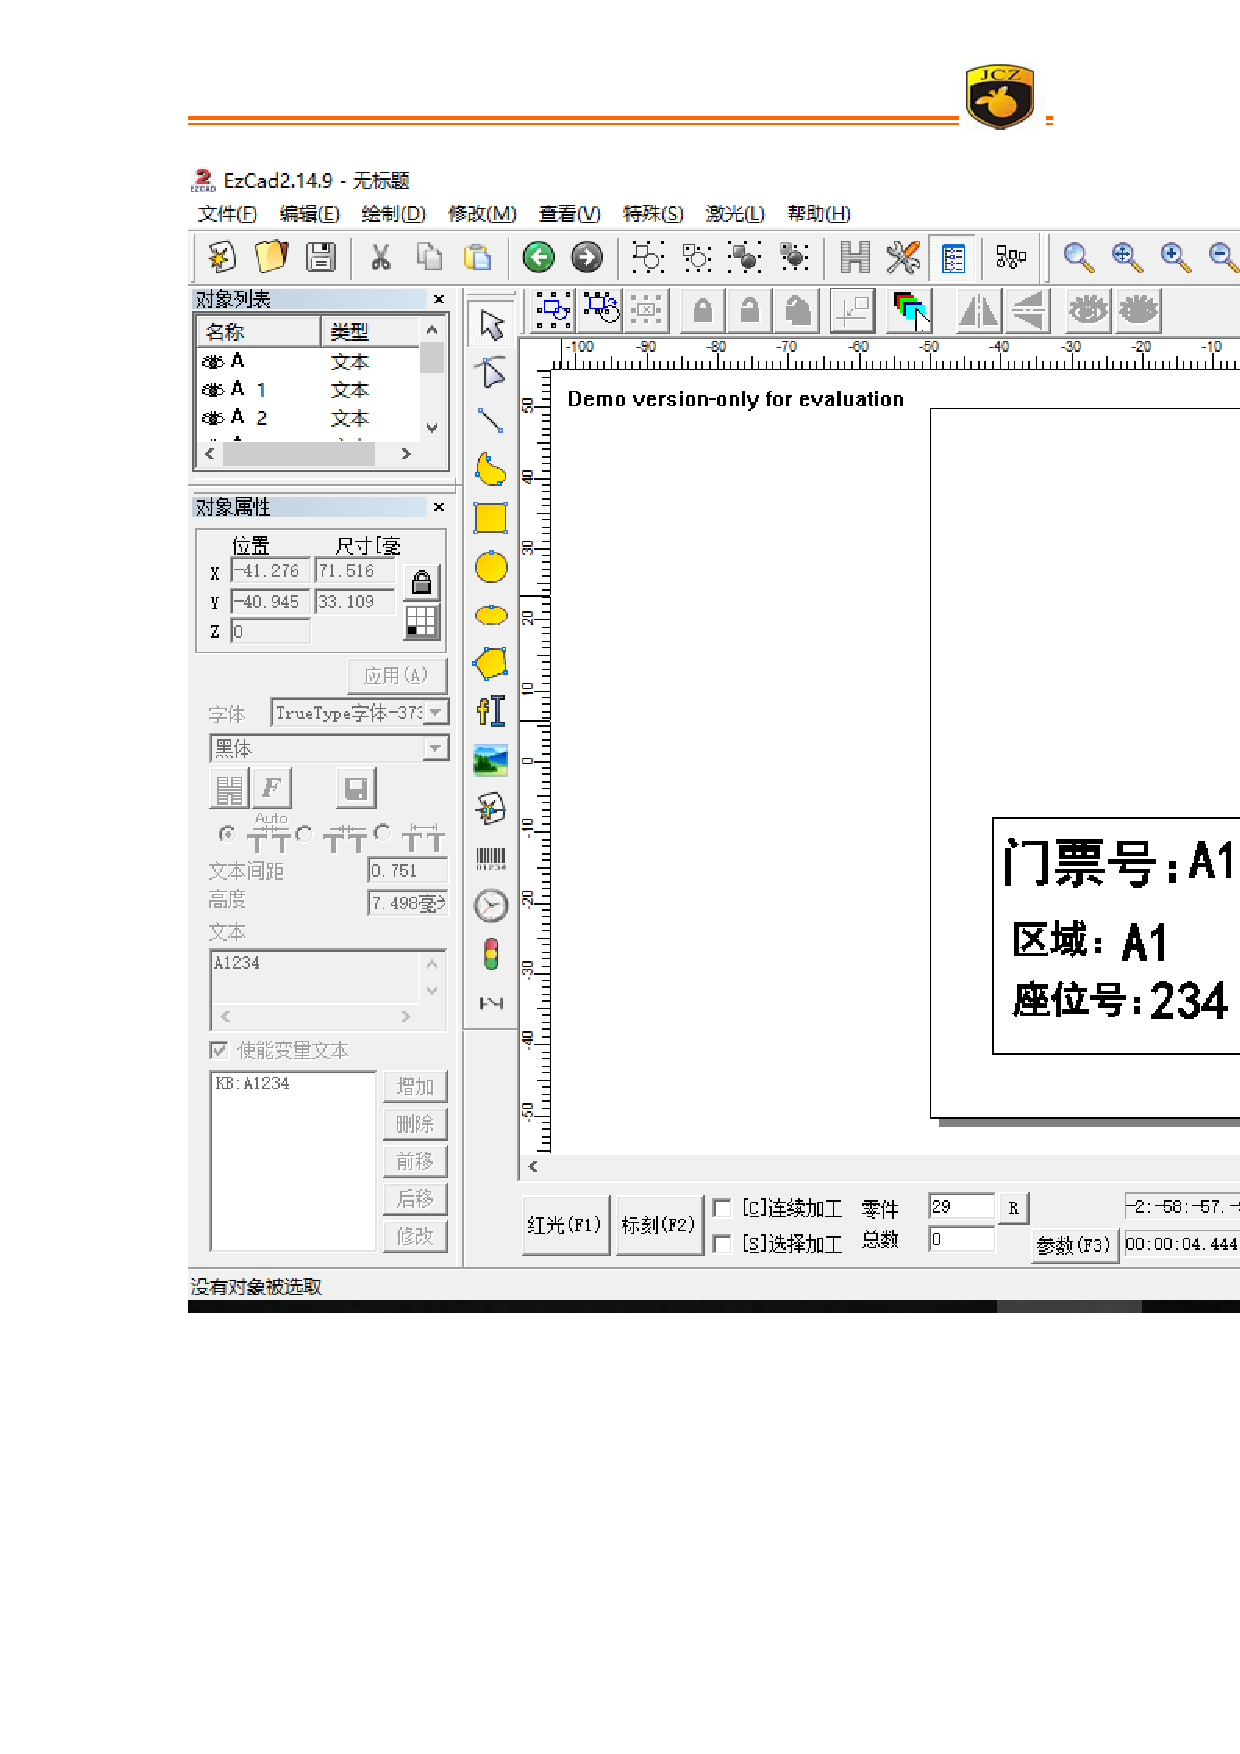
Task: Enable [S]选择加工 checkbox
Action: coord(722,1243)
